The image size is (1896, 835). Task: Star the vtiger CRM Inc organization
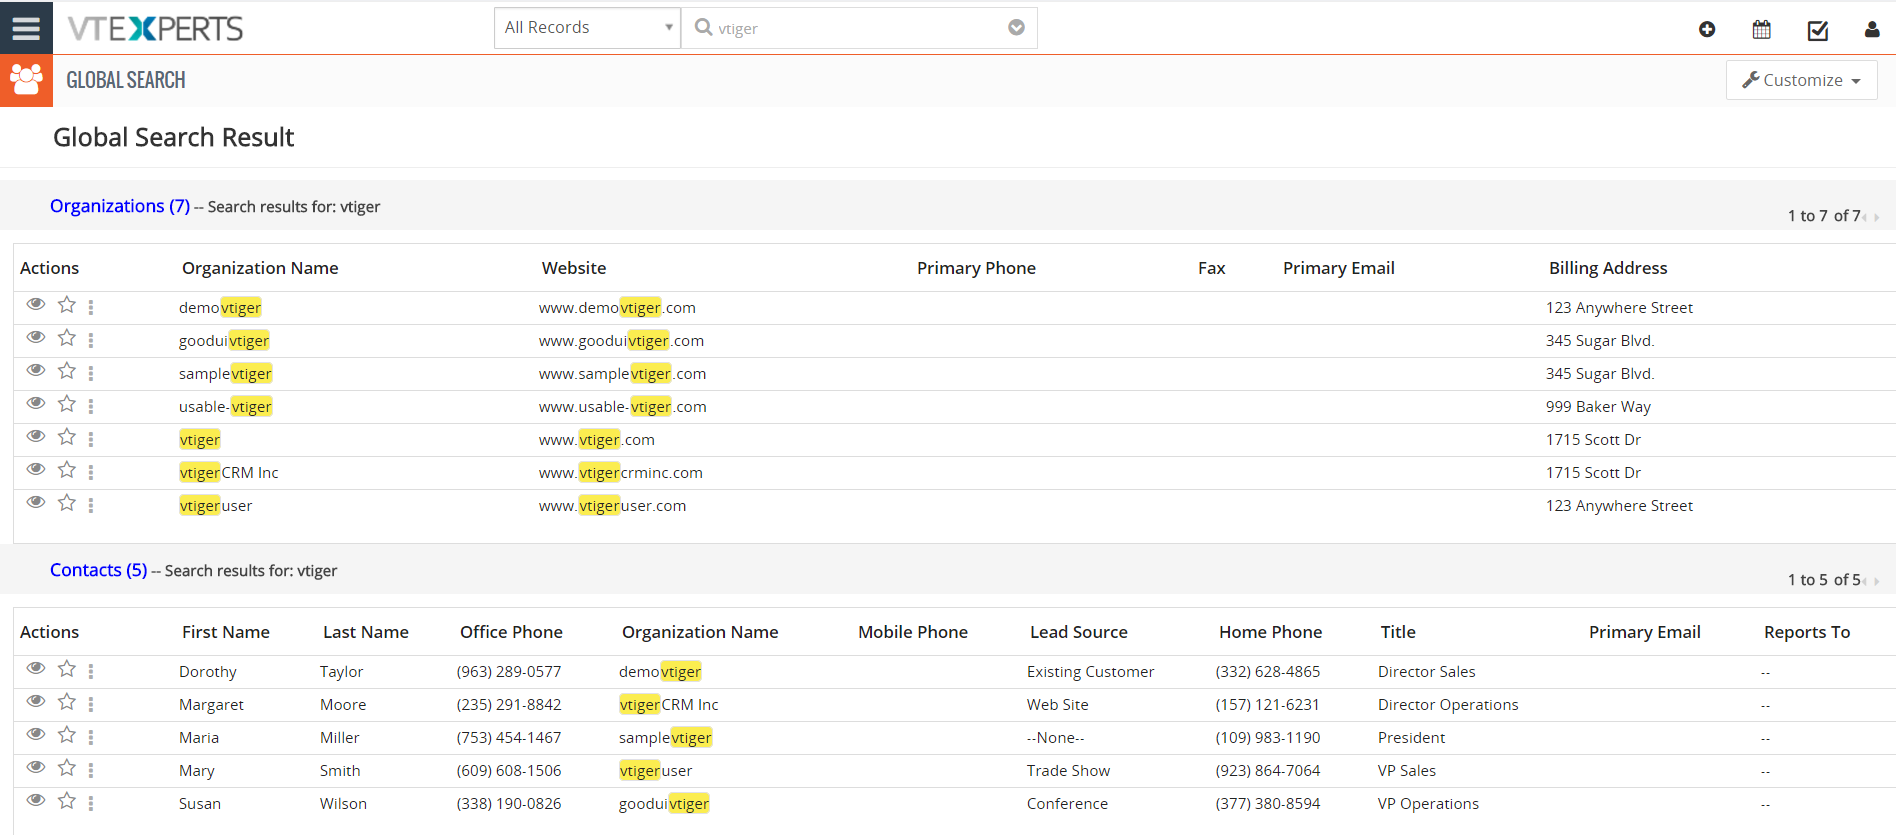(67, 469)
